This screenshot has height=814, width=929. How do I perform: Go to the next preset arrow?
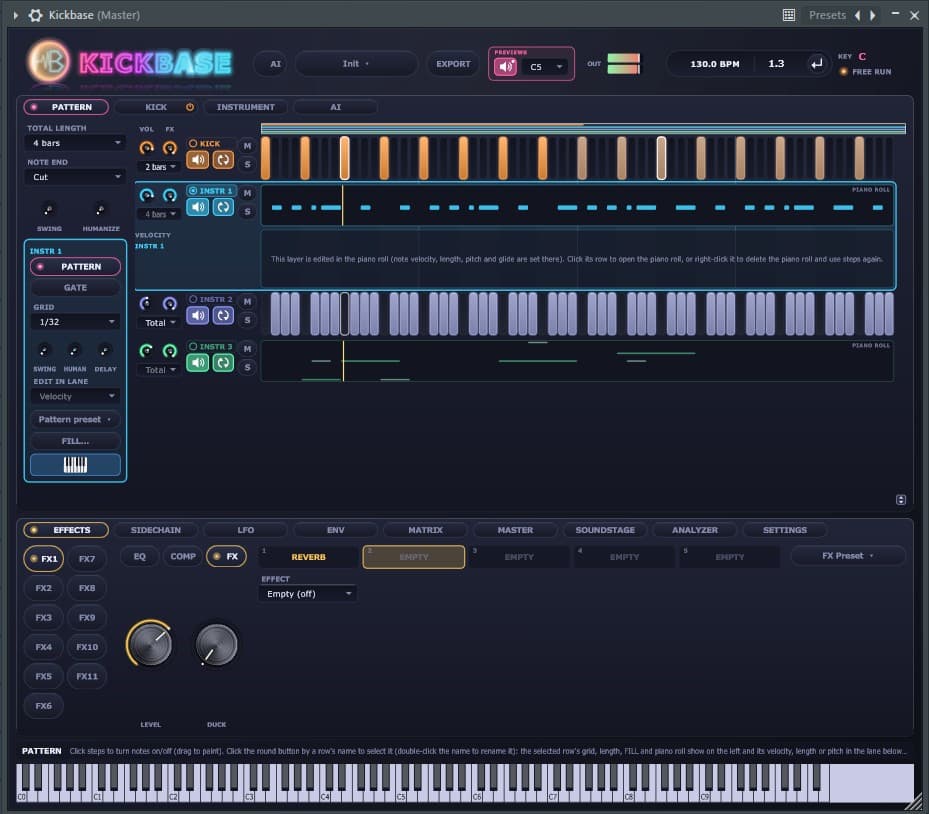coord(872,15)
